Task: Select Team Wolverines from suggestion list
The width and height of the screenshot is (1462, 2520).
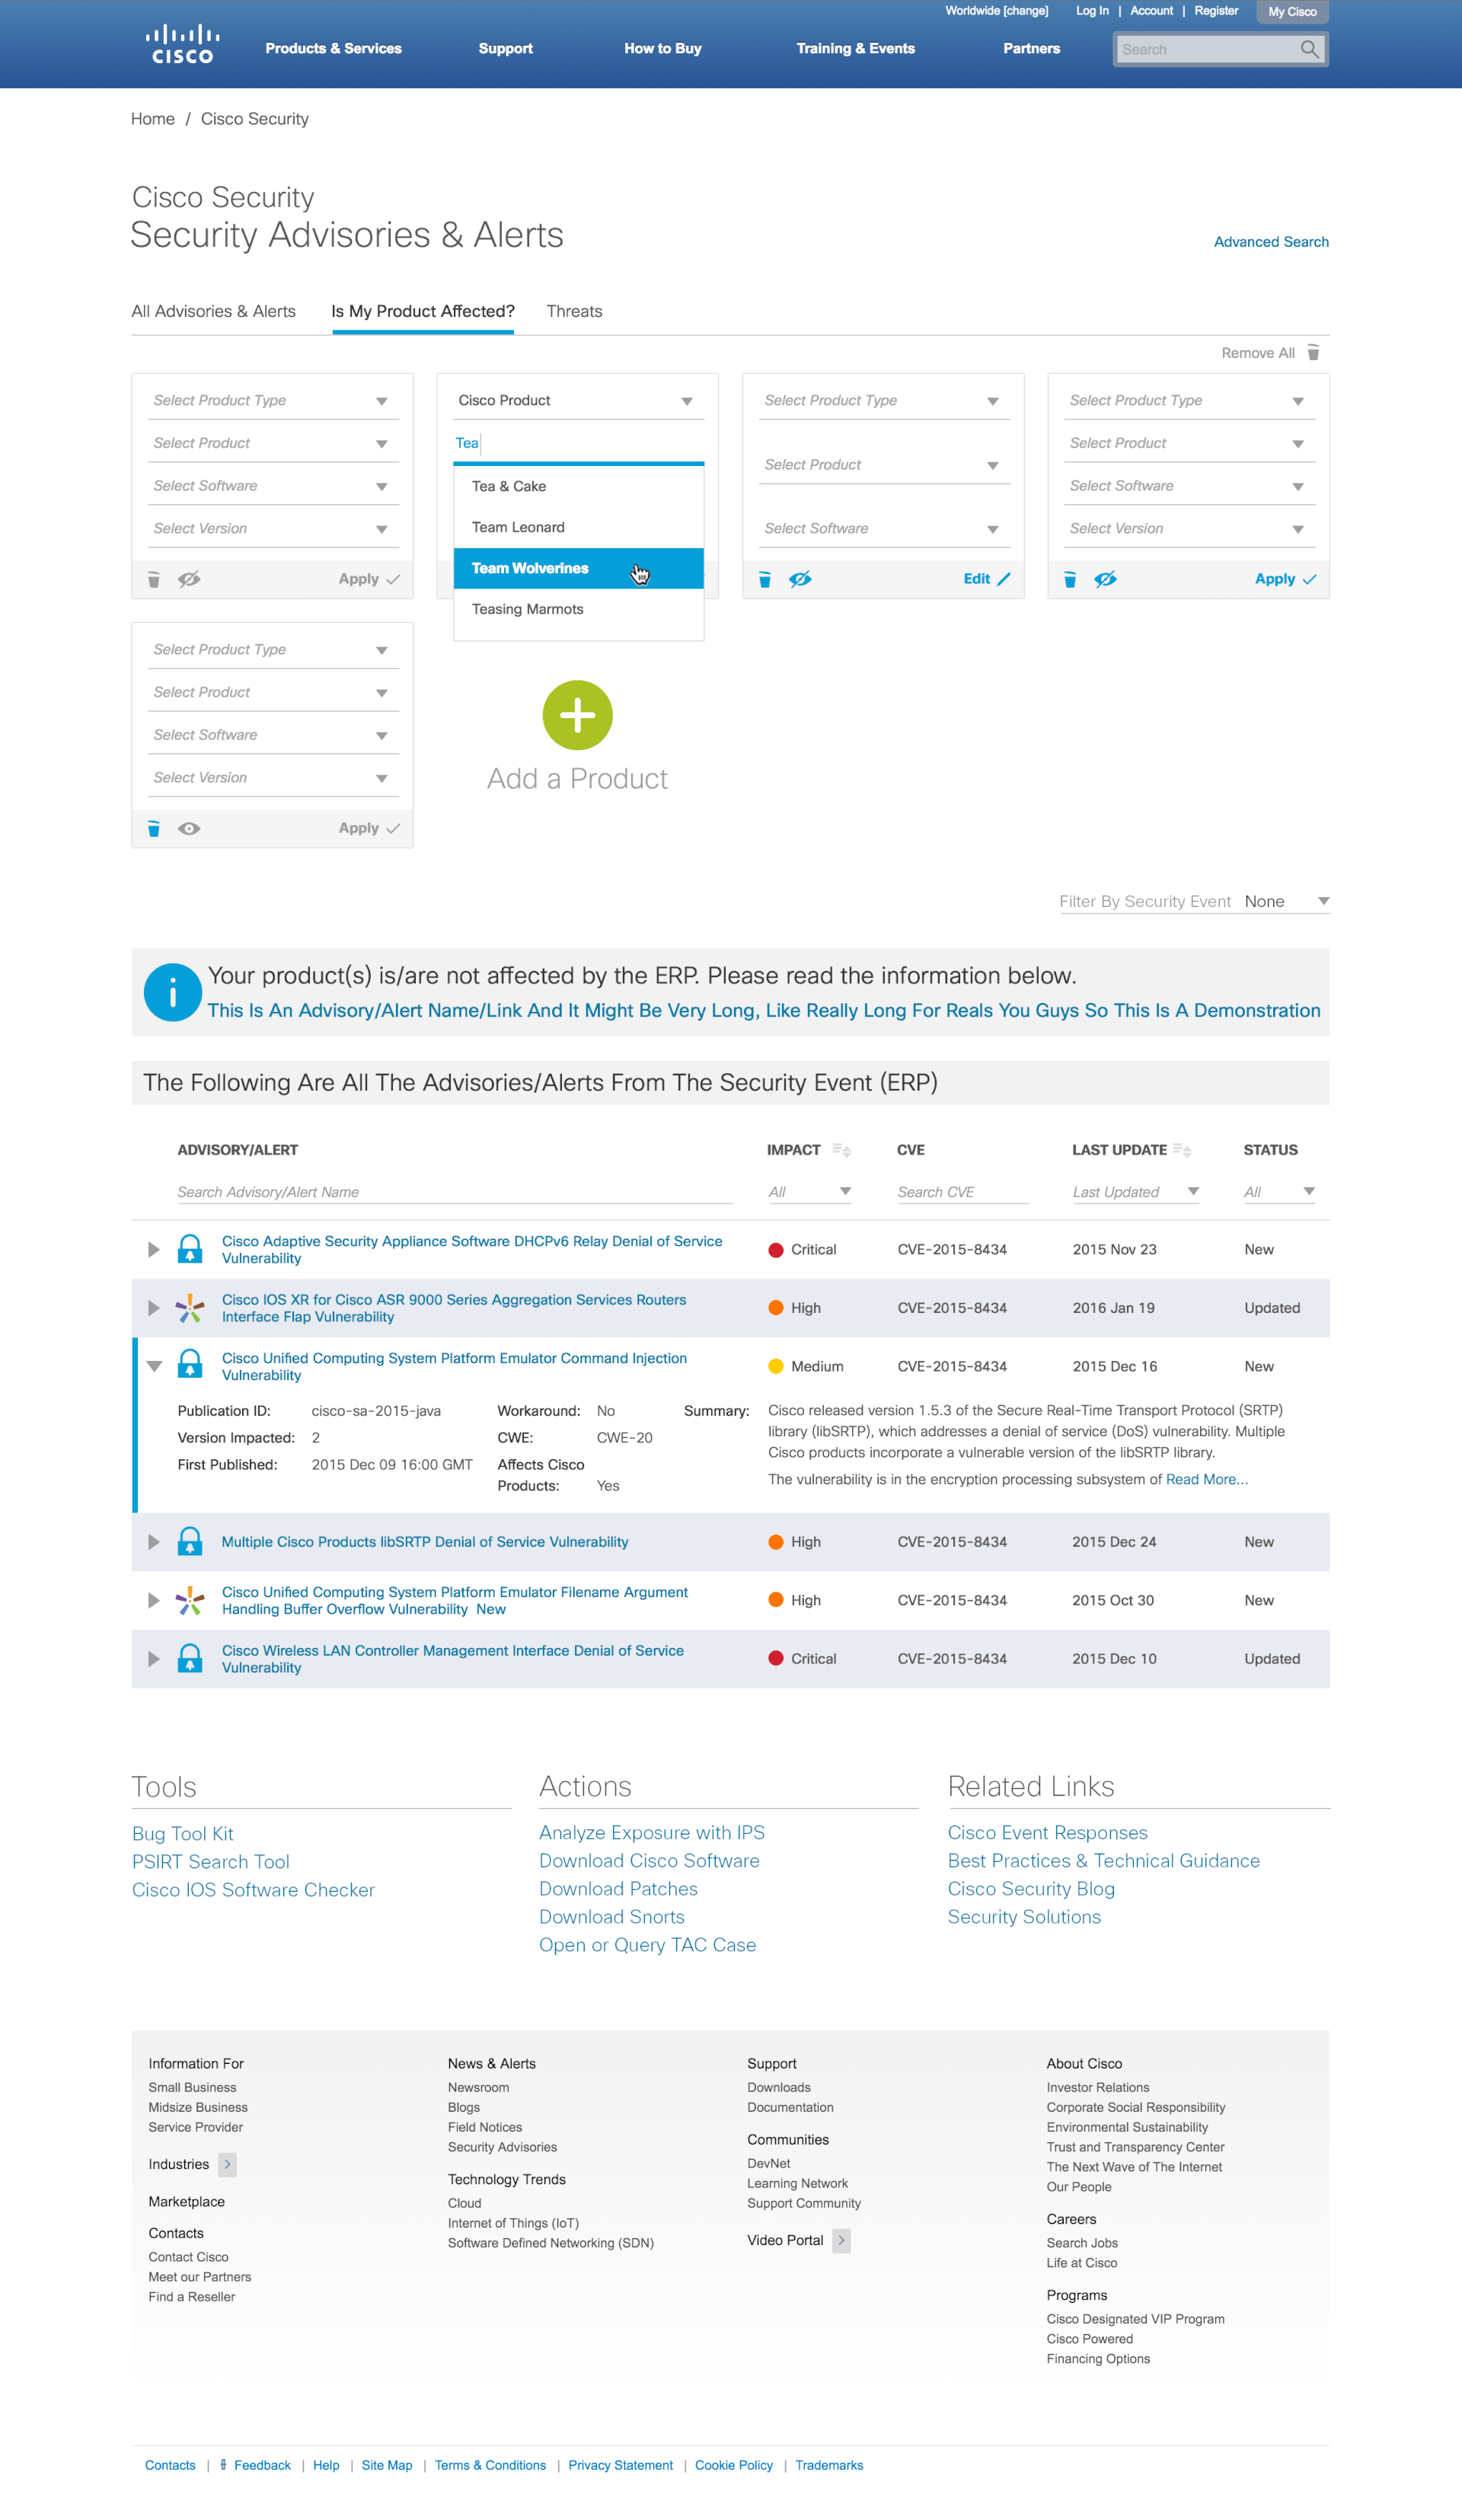Action: point(578,568)
